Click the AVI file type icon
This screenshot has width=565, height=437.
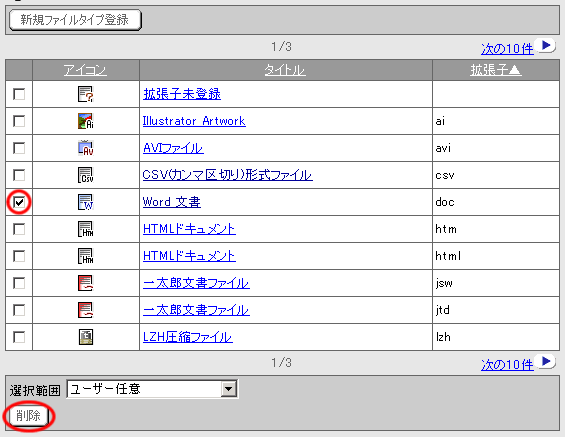86,148
